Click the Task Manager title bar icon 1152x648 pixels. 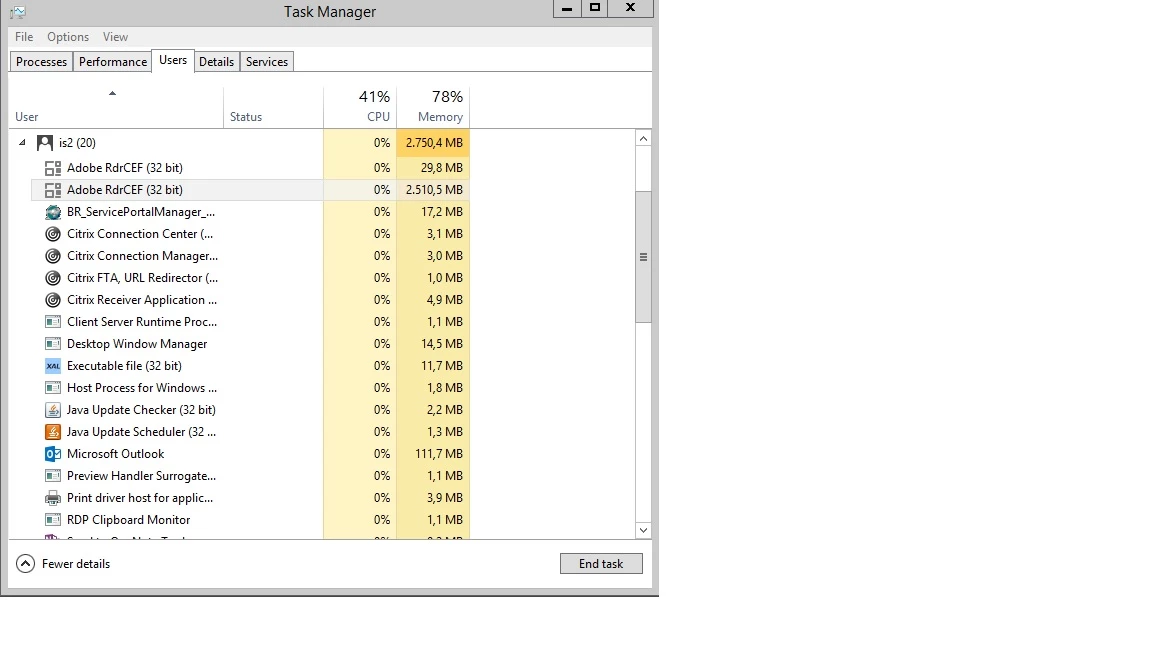point(18,11)
